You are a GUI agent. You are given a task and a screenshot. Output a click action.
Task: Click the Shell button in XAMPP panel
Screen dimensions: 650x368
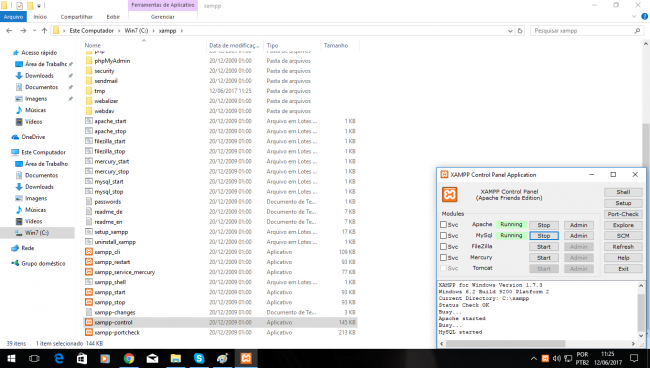(623, 192)
